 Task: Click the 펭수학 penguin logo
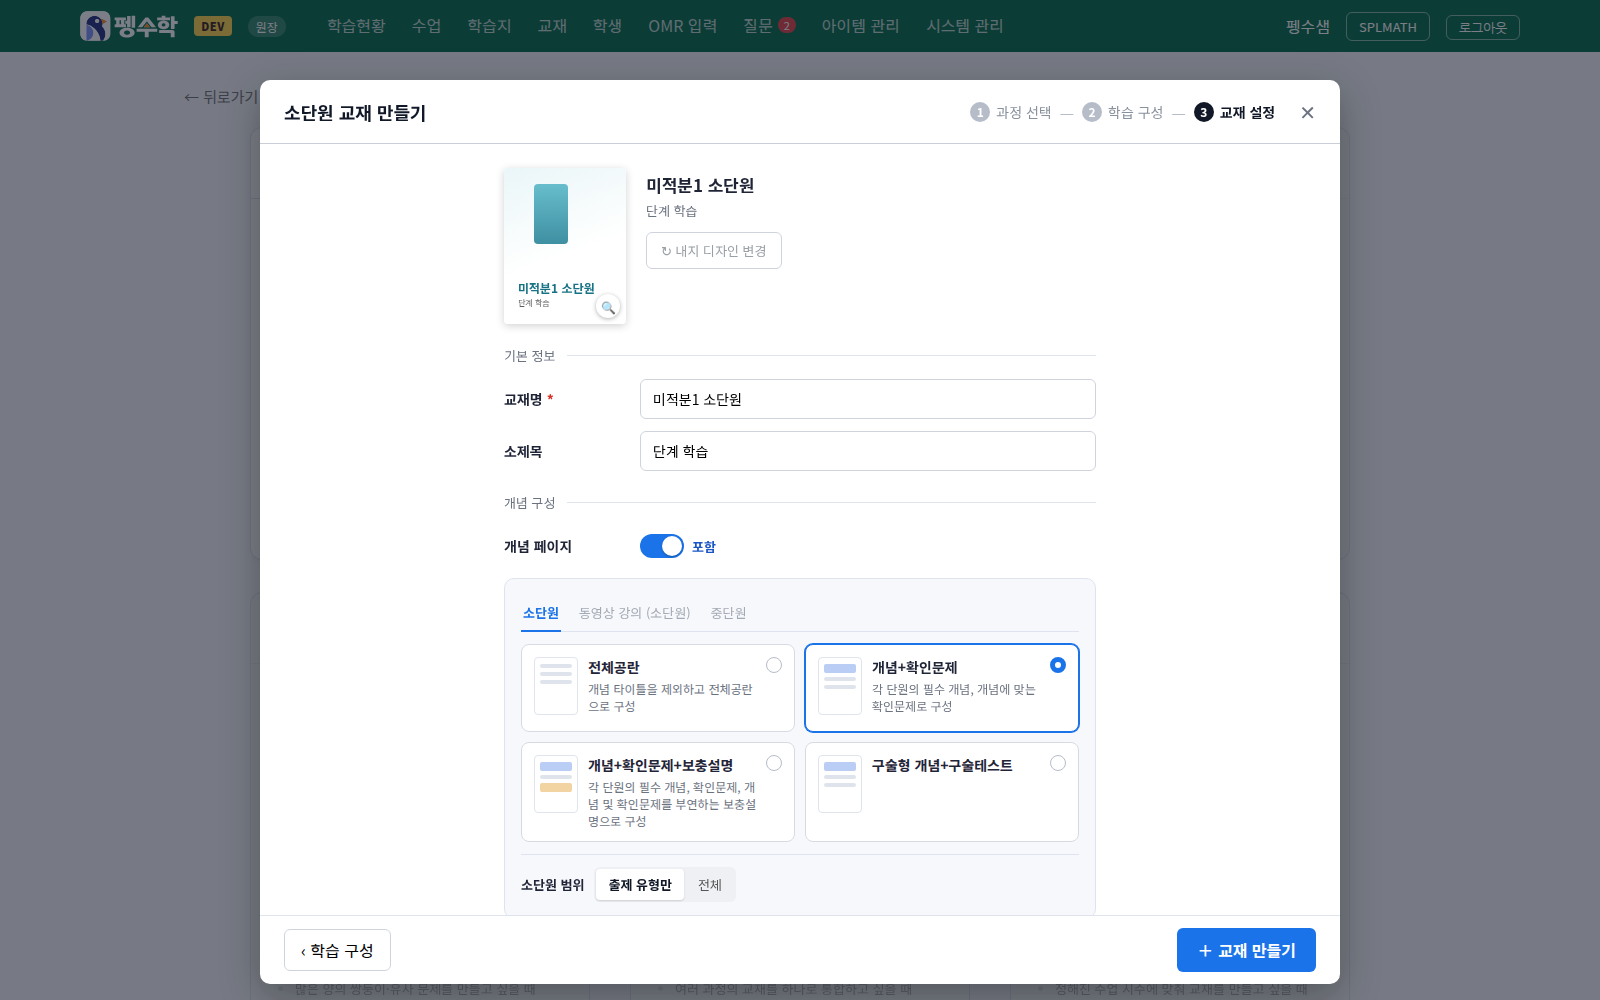pos(128,26)
